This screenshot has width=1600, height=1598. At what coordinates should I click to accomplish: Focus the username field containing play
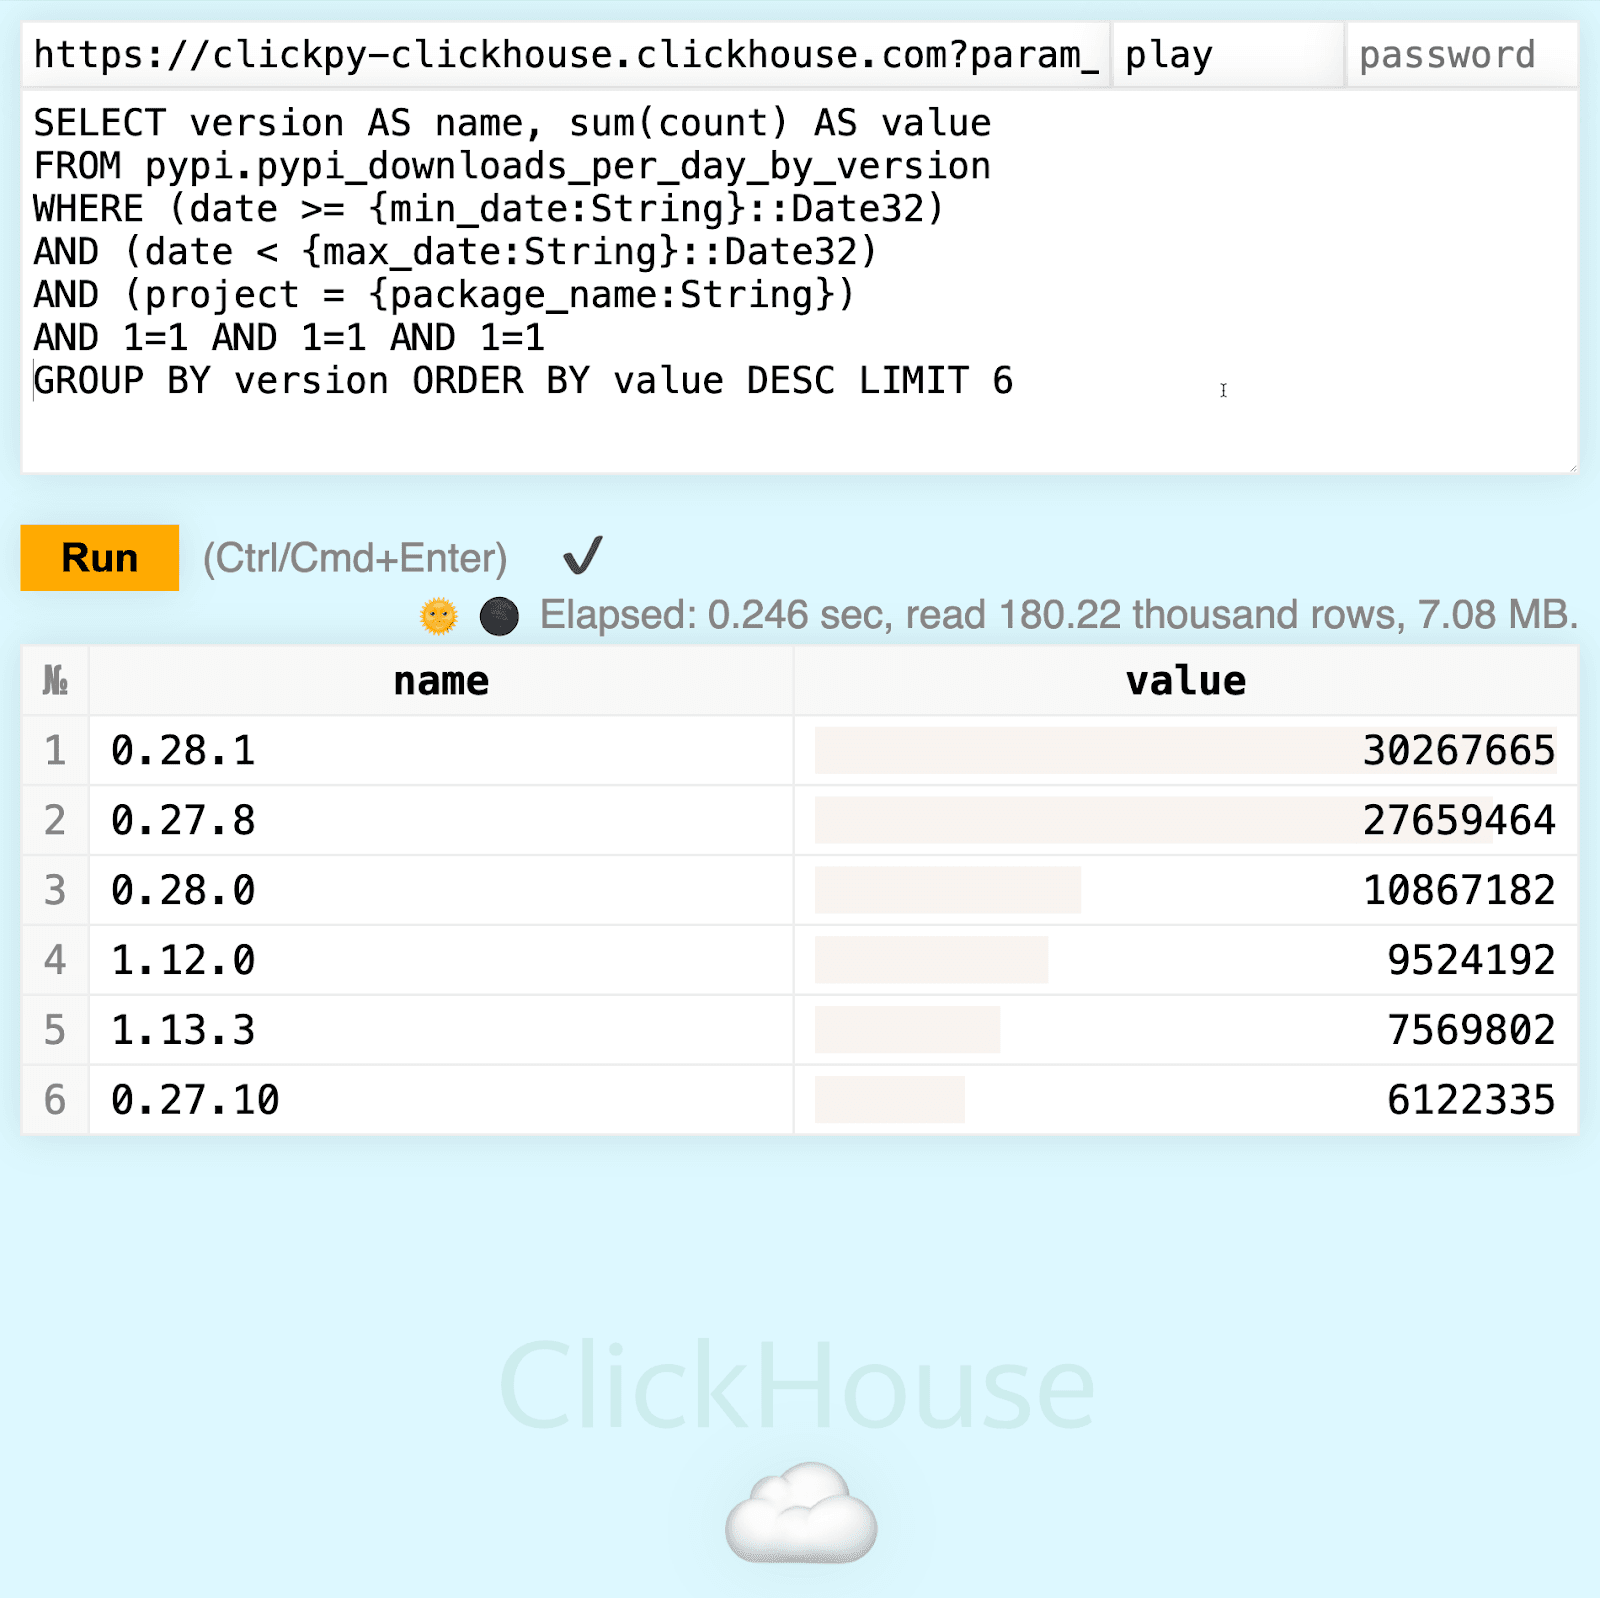[x=1228, y=55]
